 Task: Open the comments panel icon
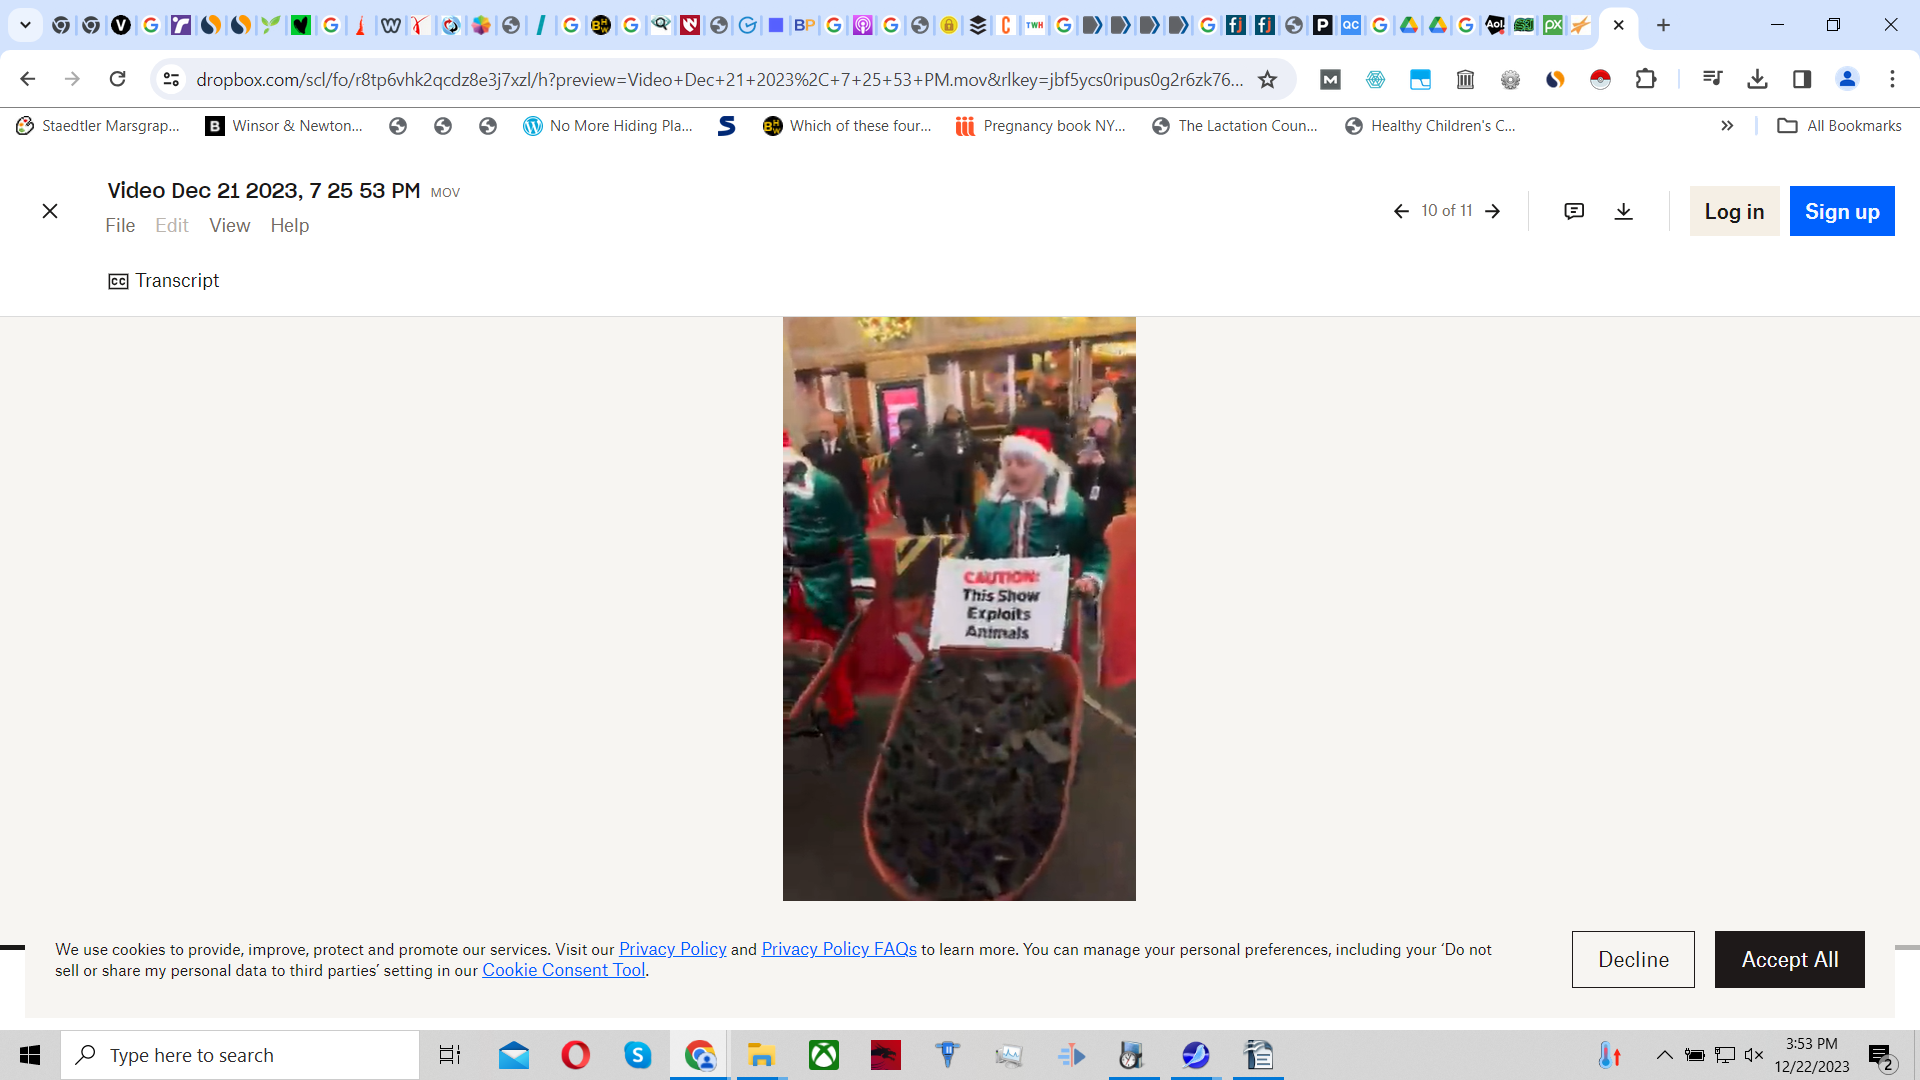click(x=1574, y=211)
